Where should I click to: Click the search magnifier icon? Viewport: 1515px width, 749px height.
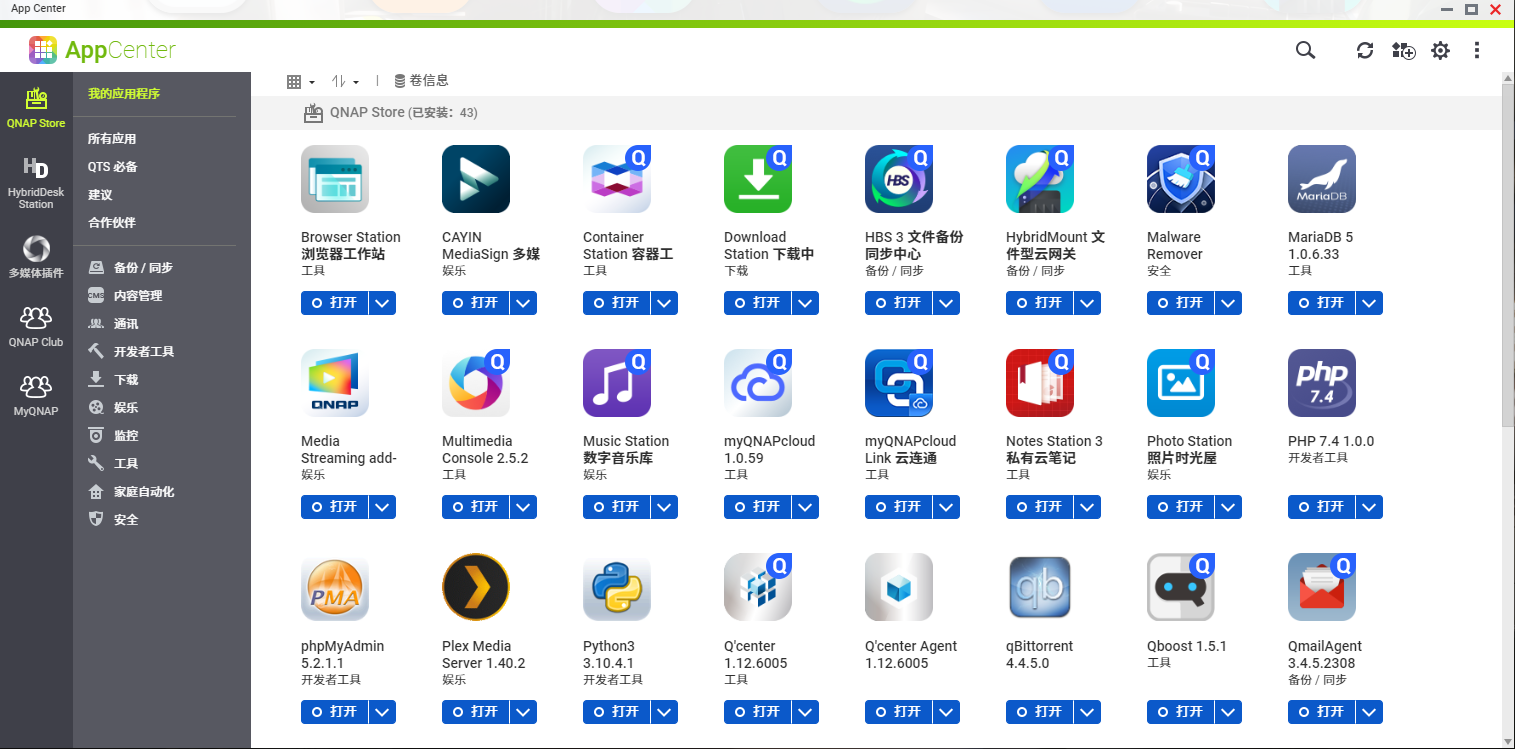pyautogui.click(x=1305, y=50)
